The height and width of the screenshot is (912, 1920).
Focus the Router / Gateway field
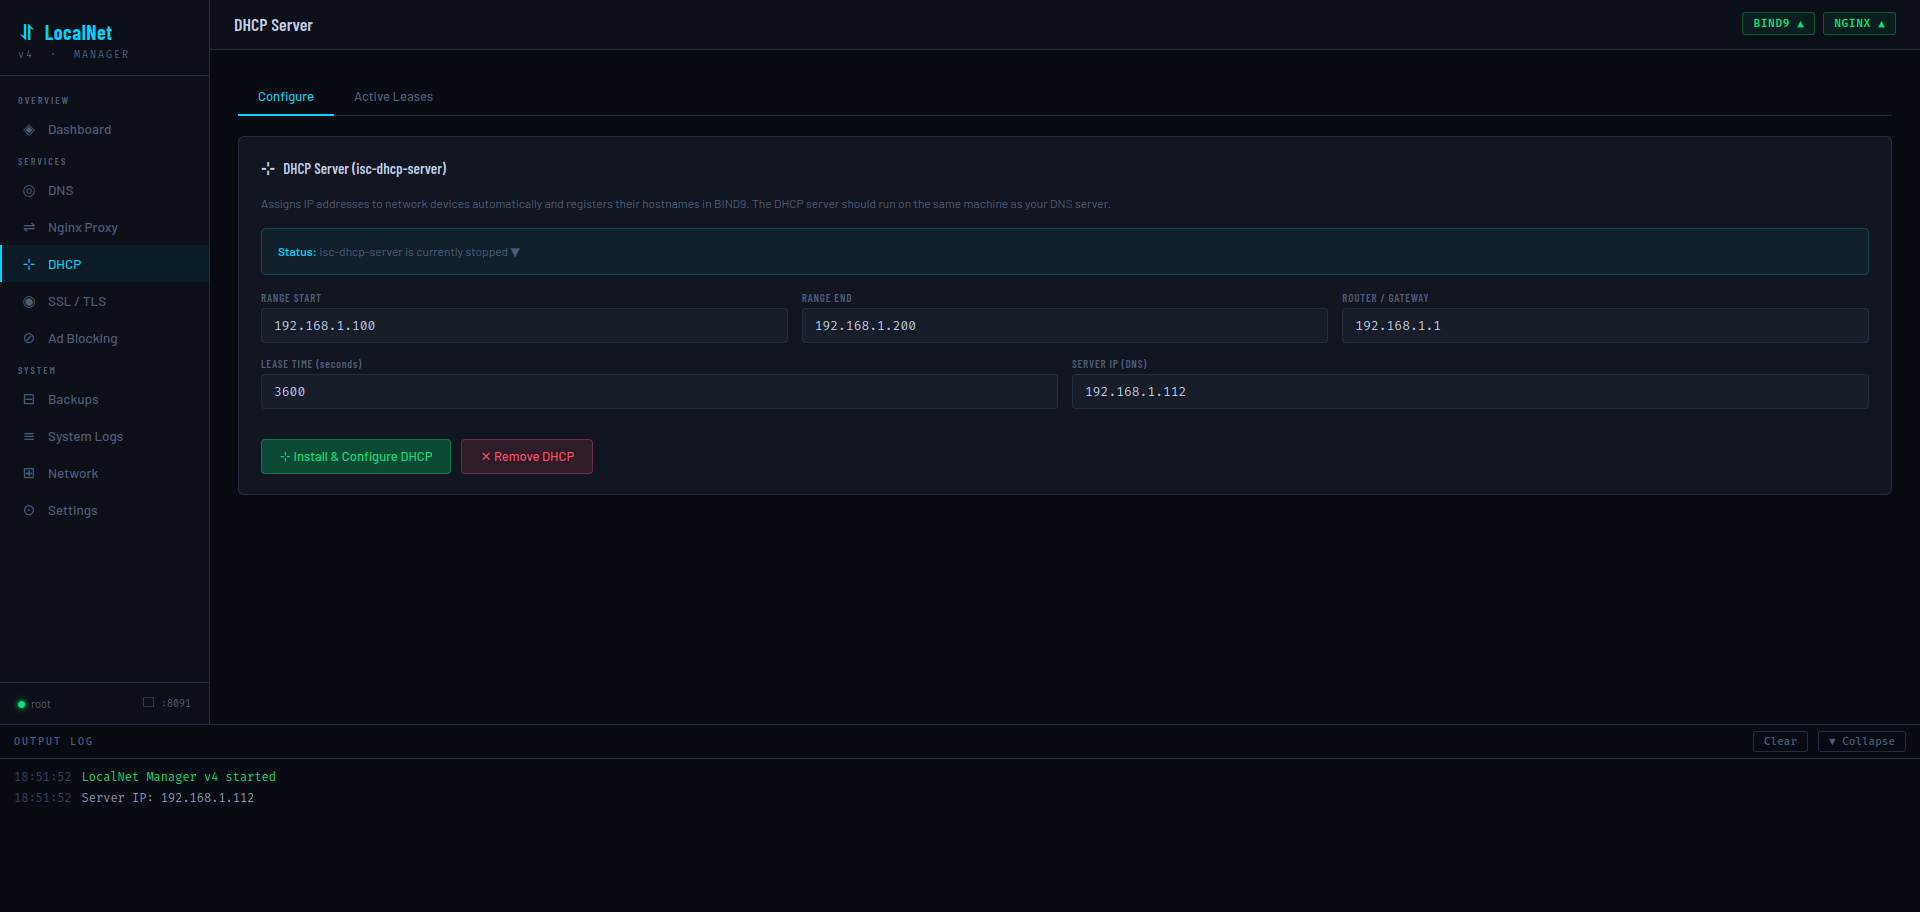pos(1605,326)
